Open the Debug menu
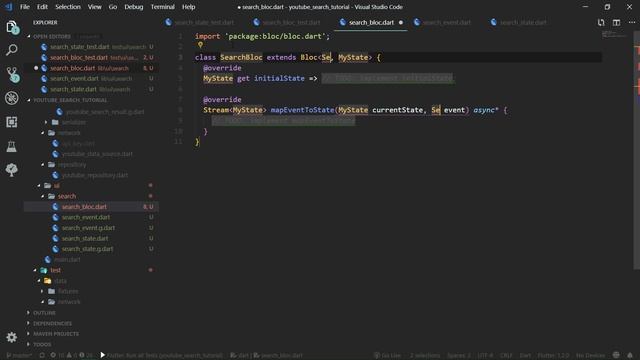 (133, 7)
